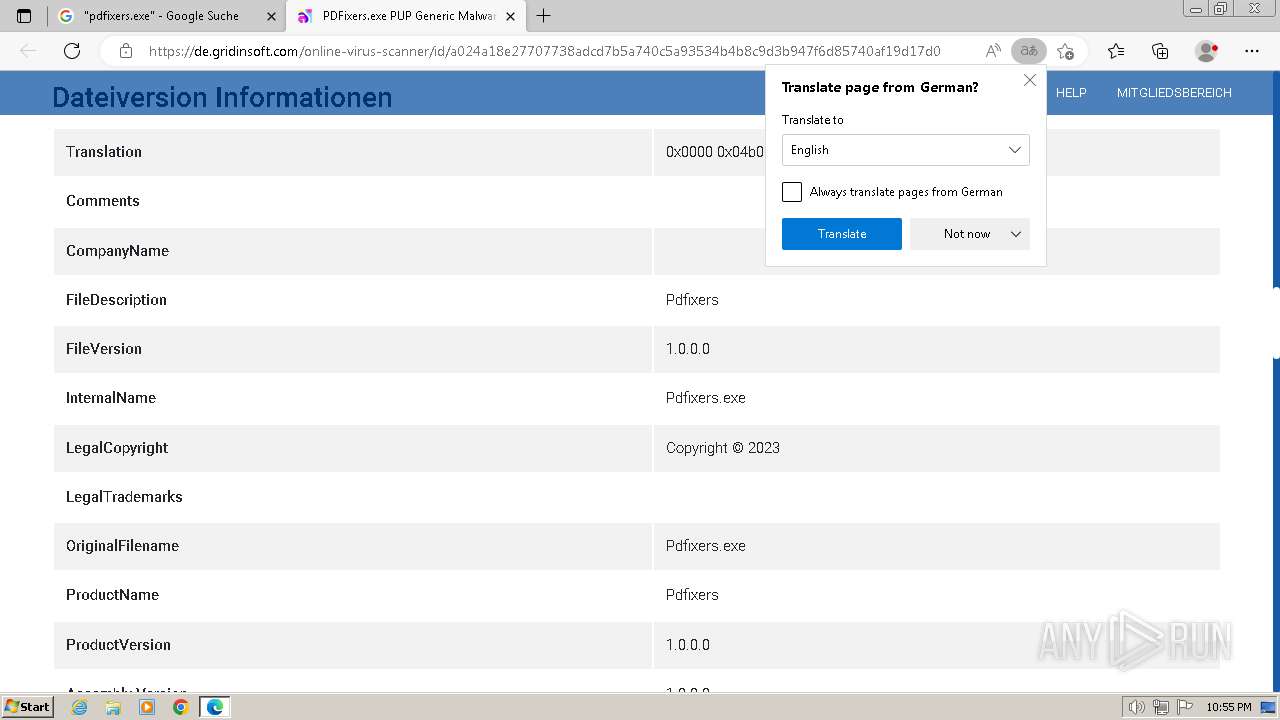Click ProductVersion value 1.0.0.0

[688, 645]
